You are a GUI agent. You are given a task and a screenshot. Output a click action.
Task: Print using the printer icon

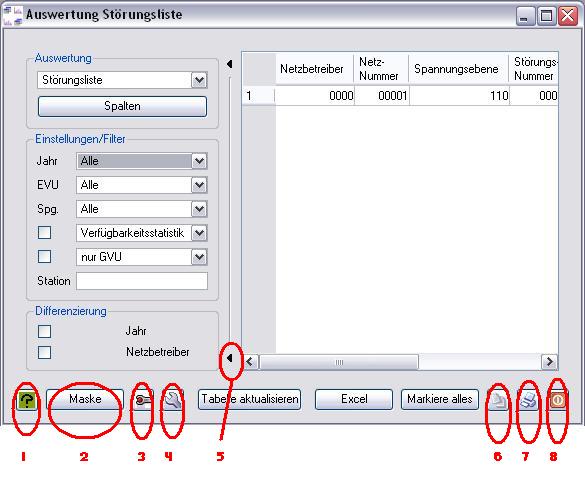pos(528,400)
